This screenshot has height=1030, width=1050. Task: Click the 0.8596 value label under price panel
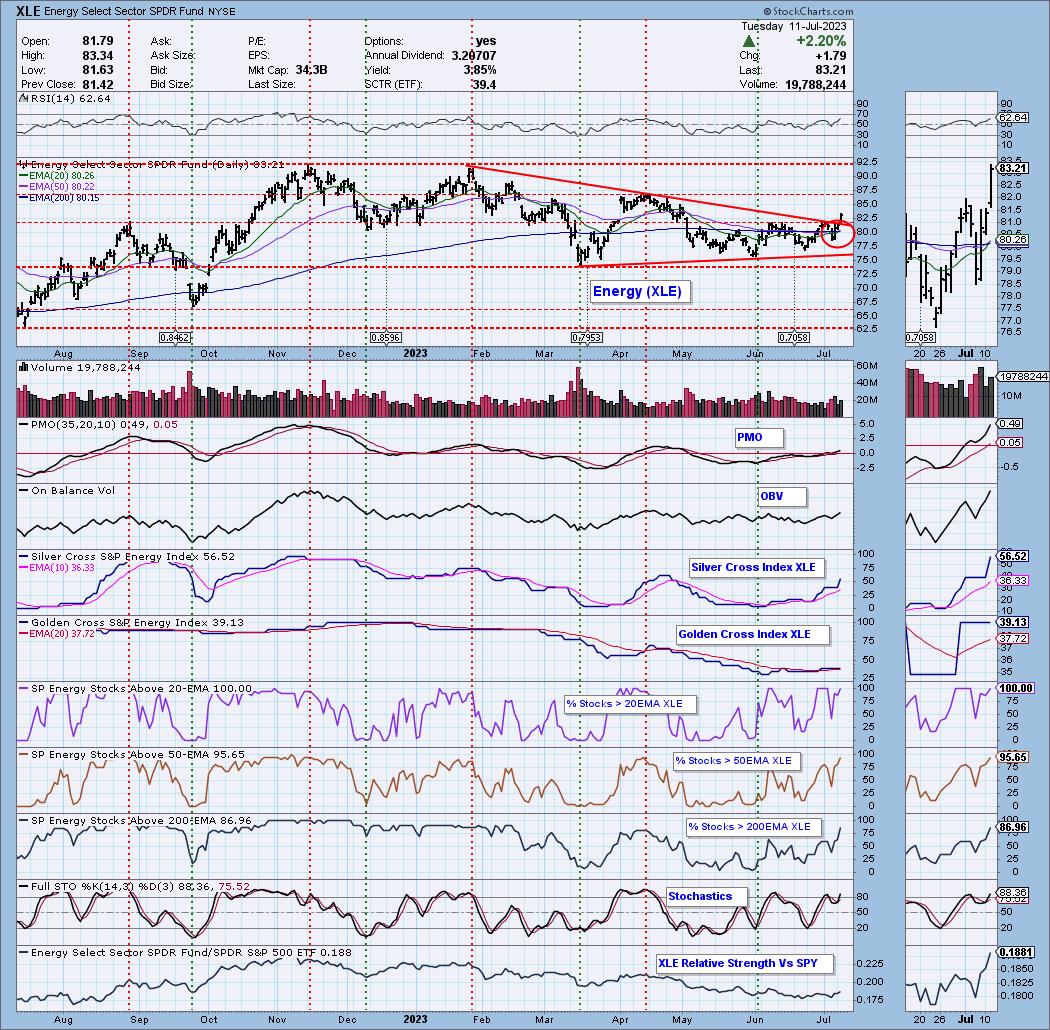coord(386,338)
